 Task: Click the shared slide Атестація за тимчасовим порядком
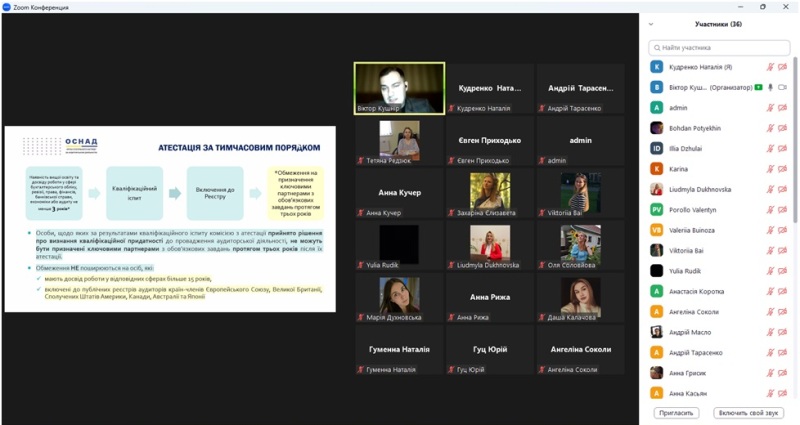coord(170,219)
